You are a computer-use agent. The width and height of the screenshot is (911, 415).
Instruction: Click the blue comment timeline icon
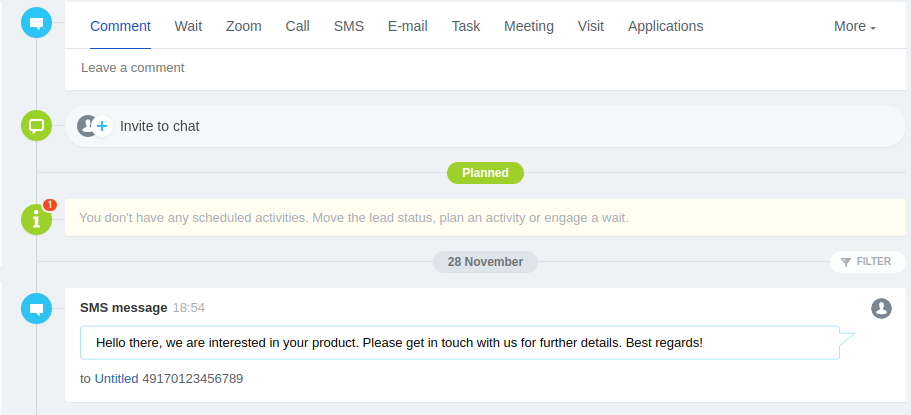point(36,24)
